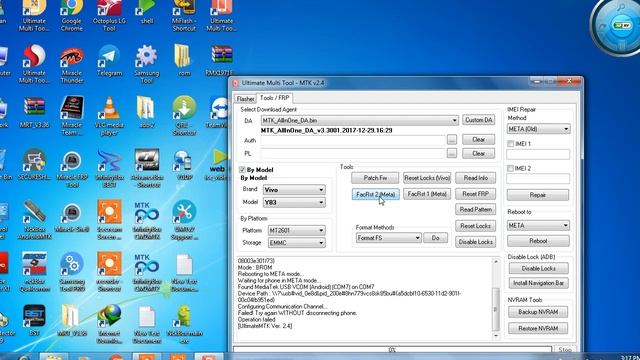Click Install Navigation Bar button
Image resolution: width=640 pixels, height=360 pixels.
(538, 283)
